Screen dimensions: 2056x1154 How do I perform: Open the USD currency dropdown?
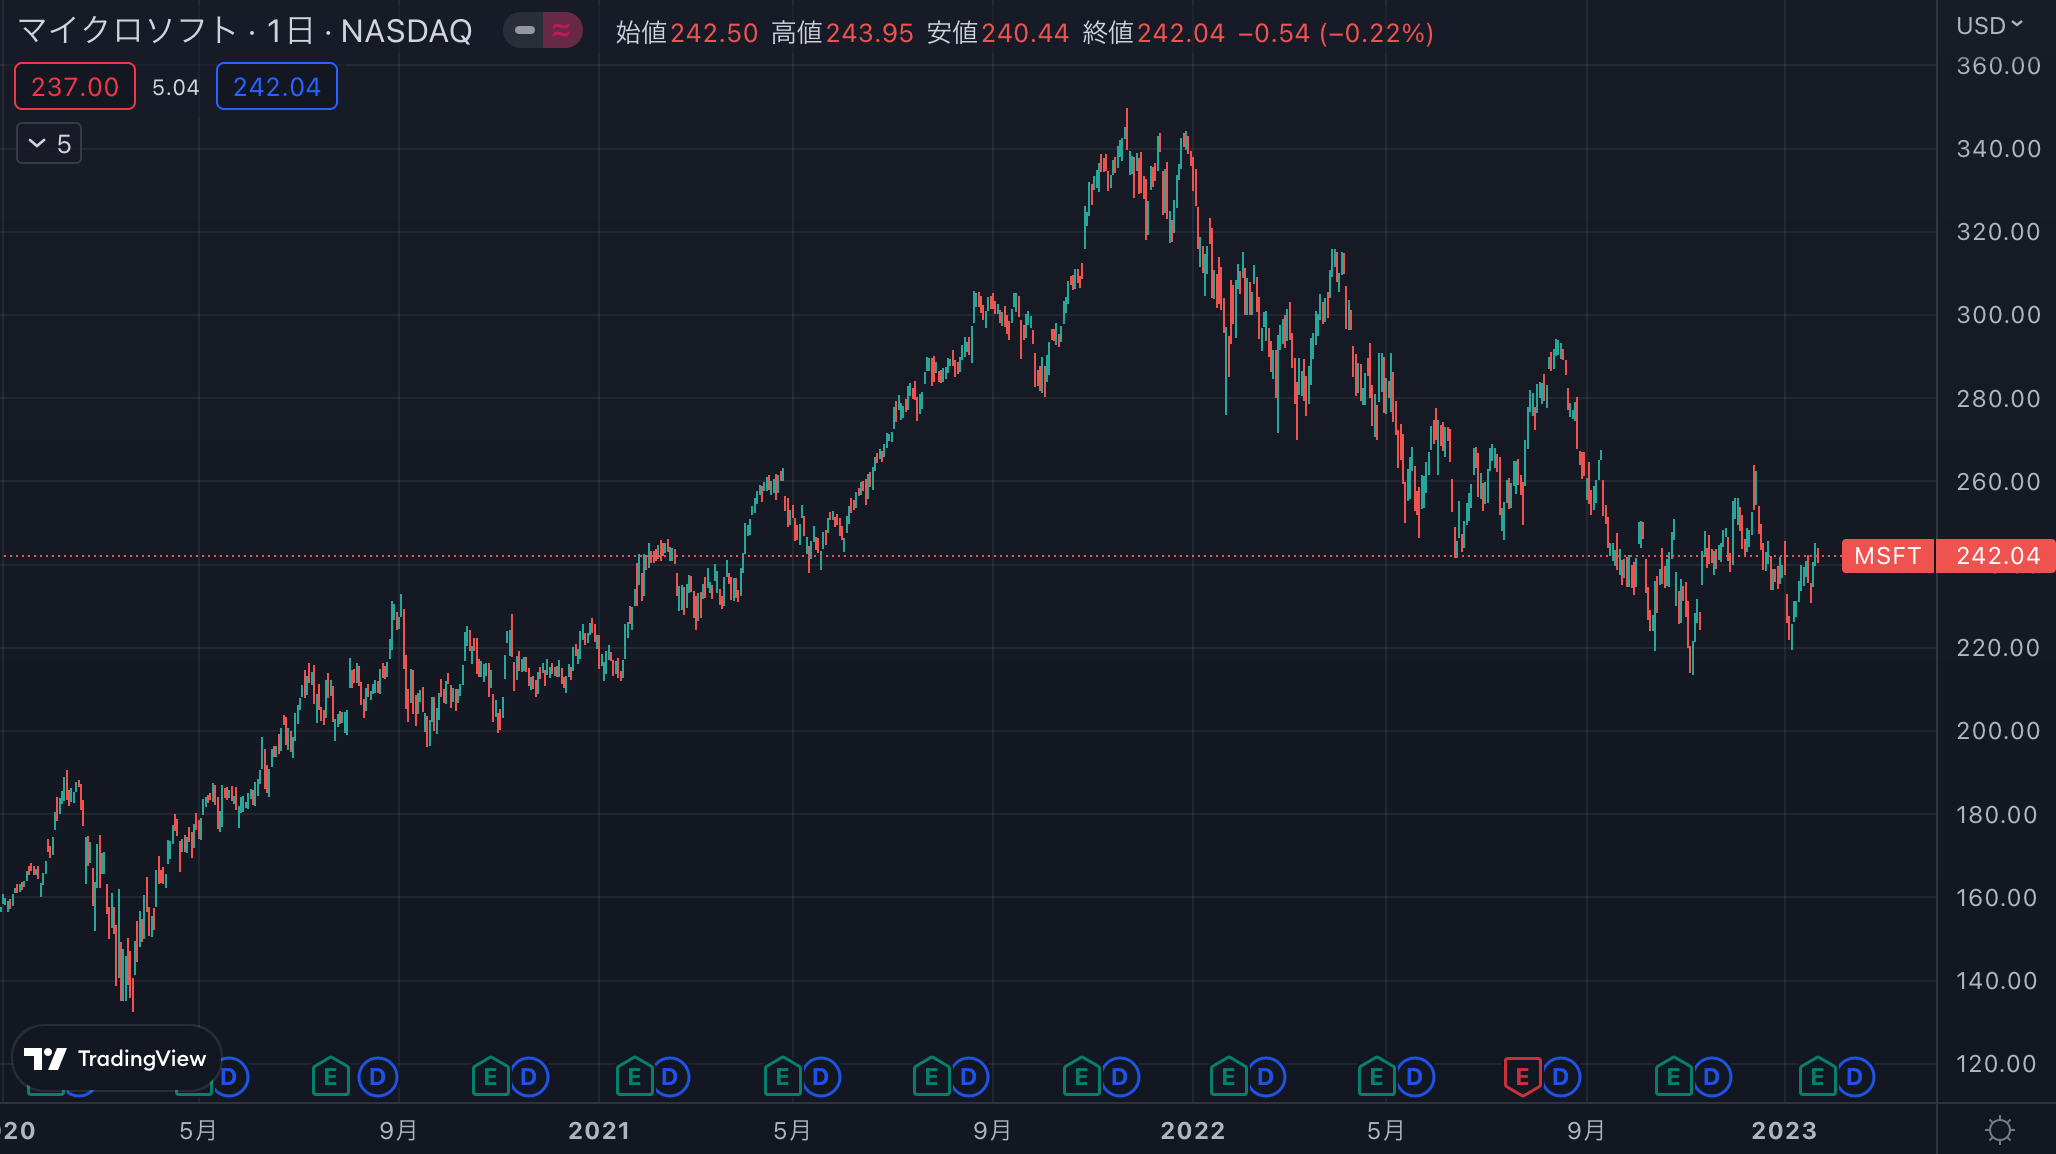[1989, 26]
